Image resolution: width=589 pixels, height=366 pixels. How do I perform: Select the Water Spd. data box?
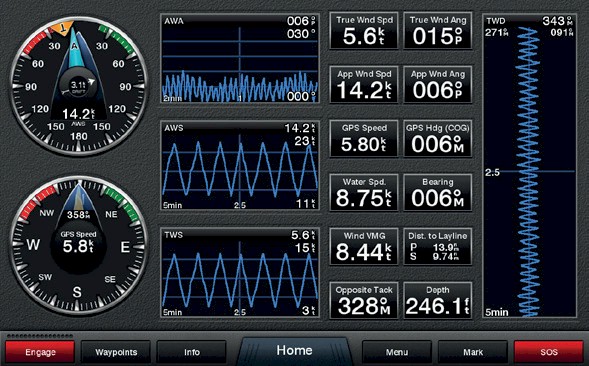point(364,192)
